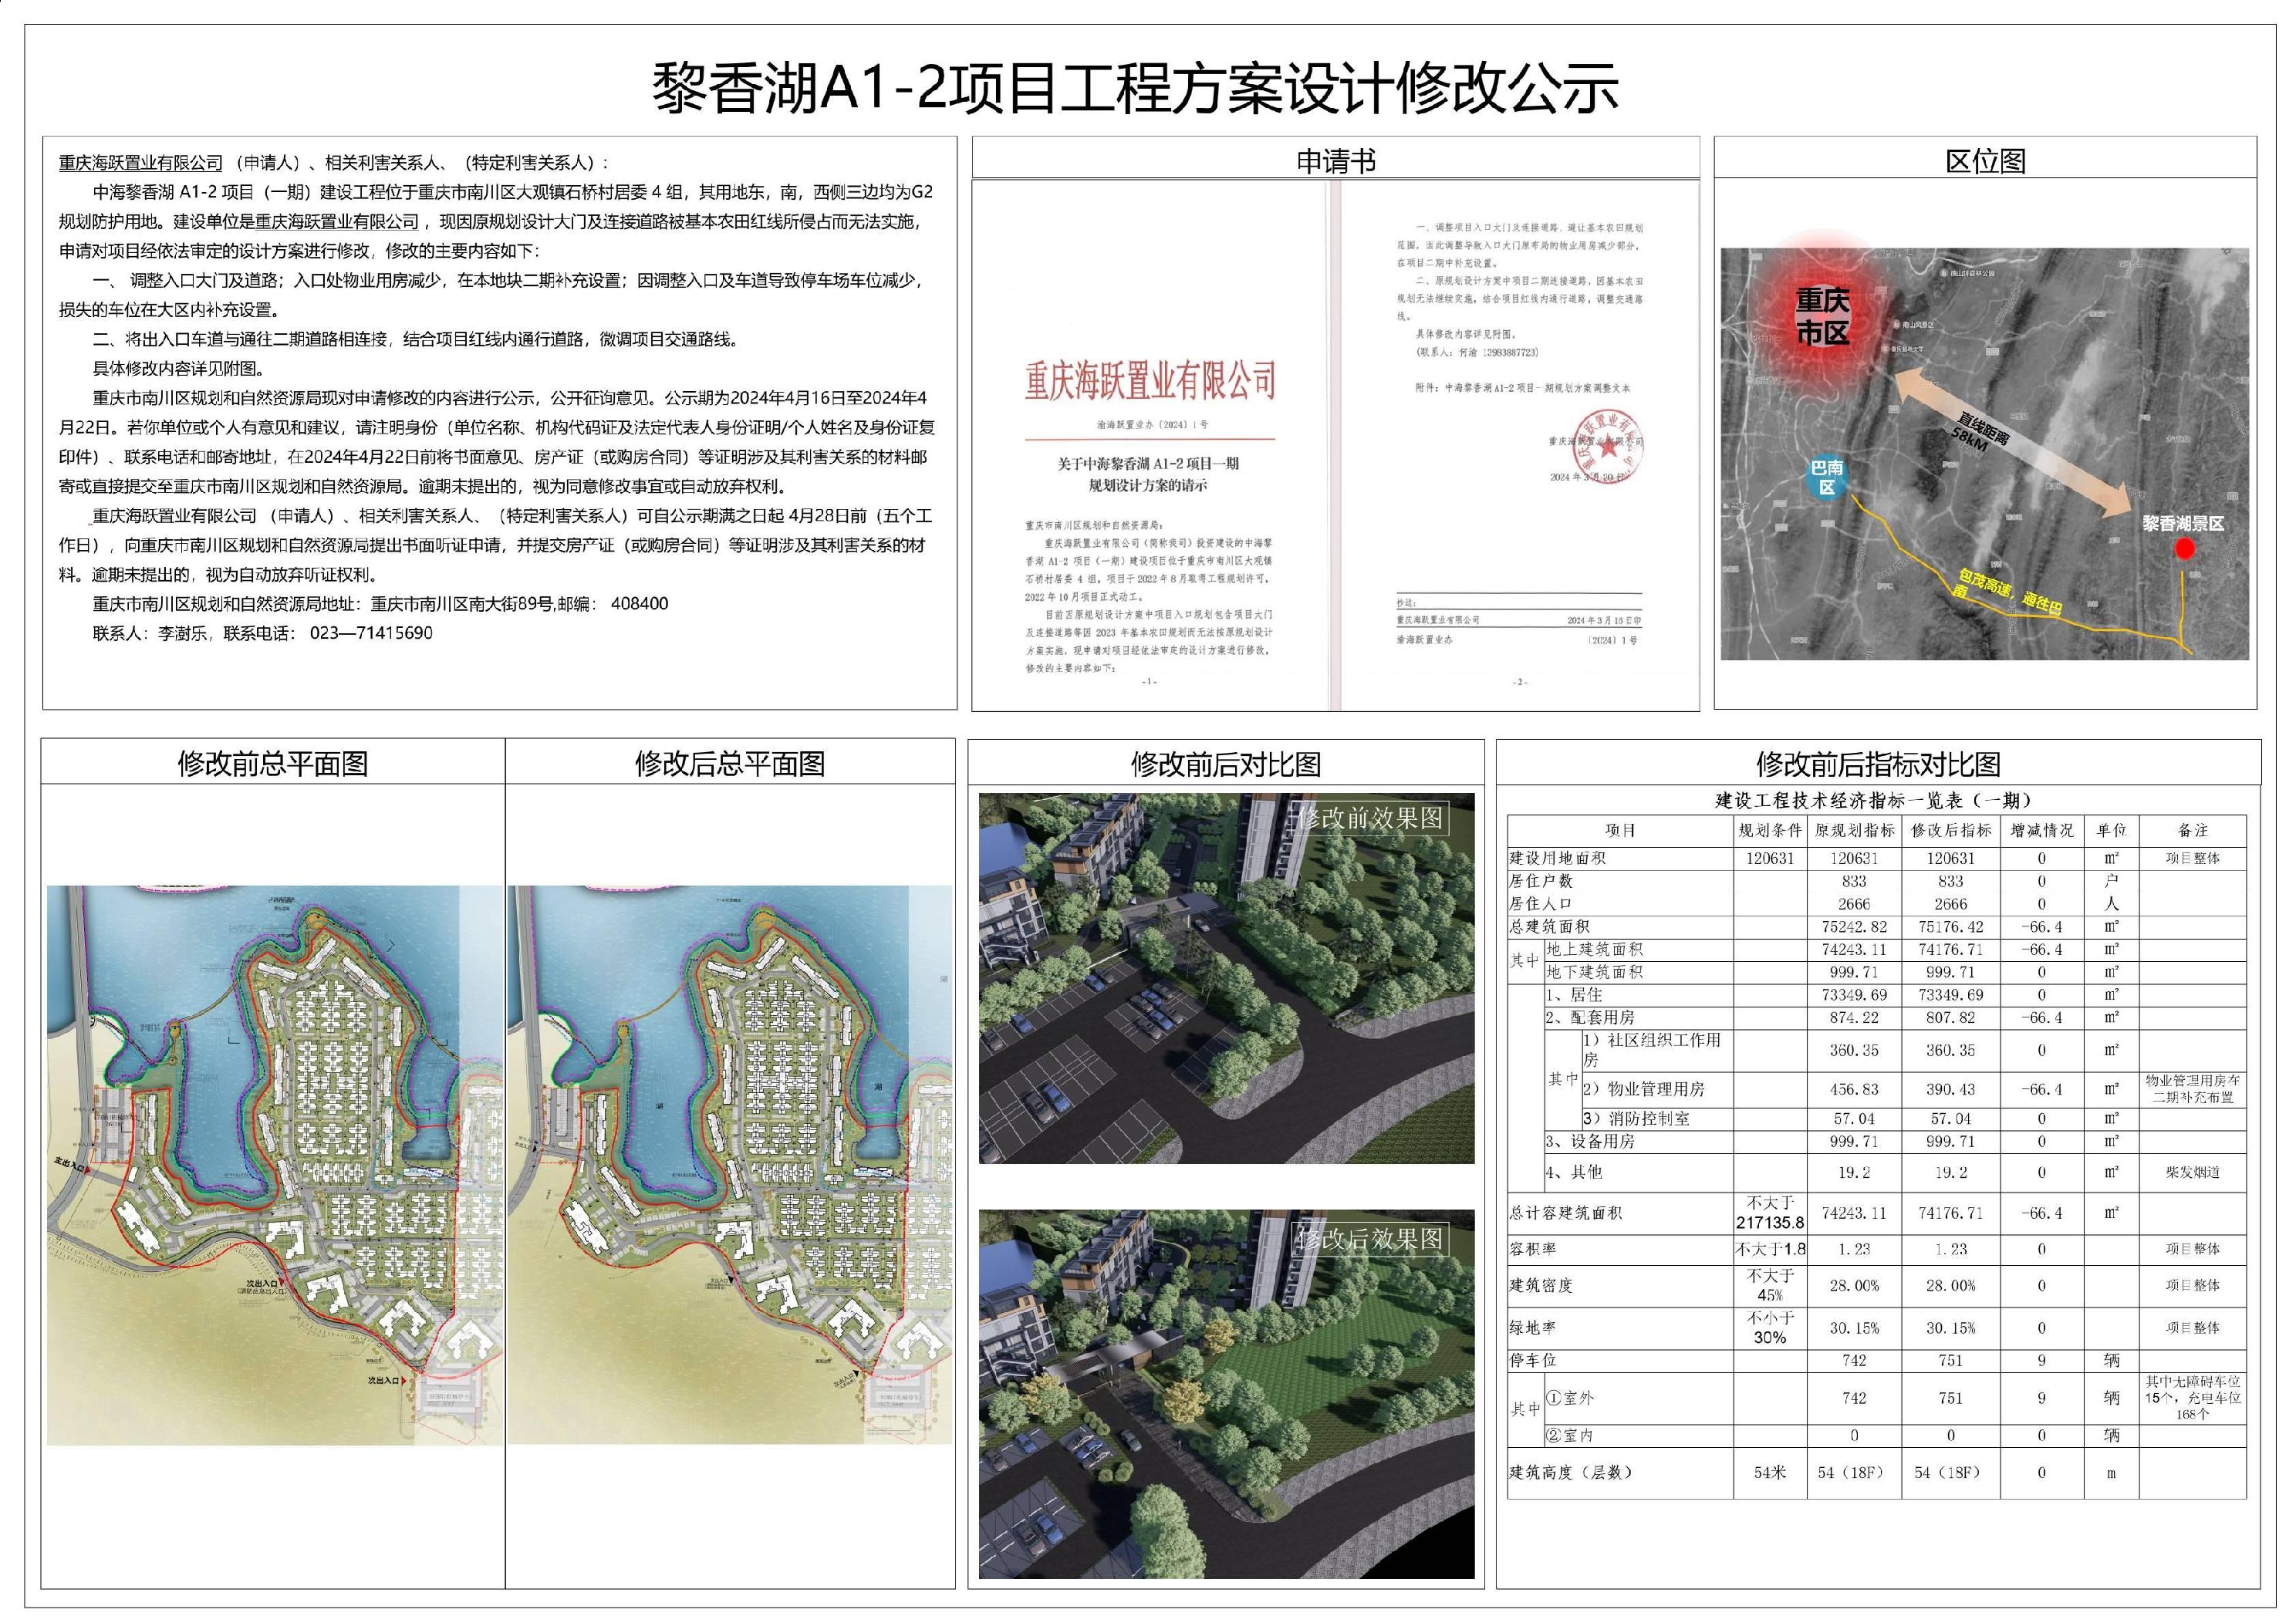Image resolution: width=2296 pixels, height=1623 pixels.
Task: Click the red dot below 黎香湖景区
Action: point(2185,548)
